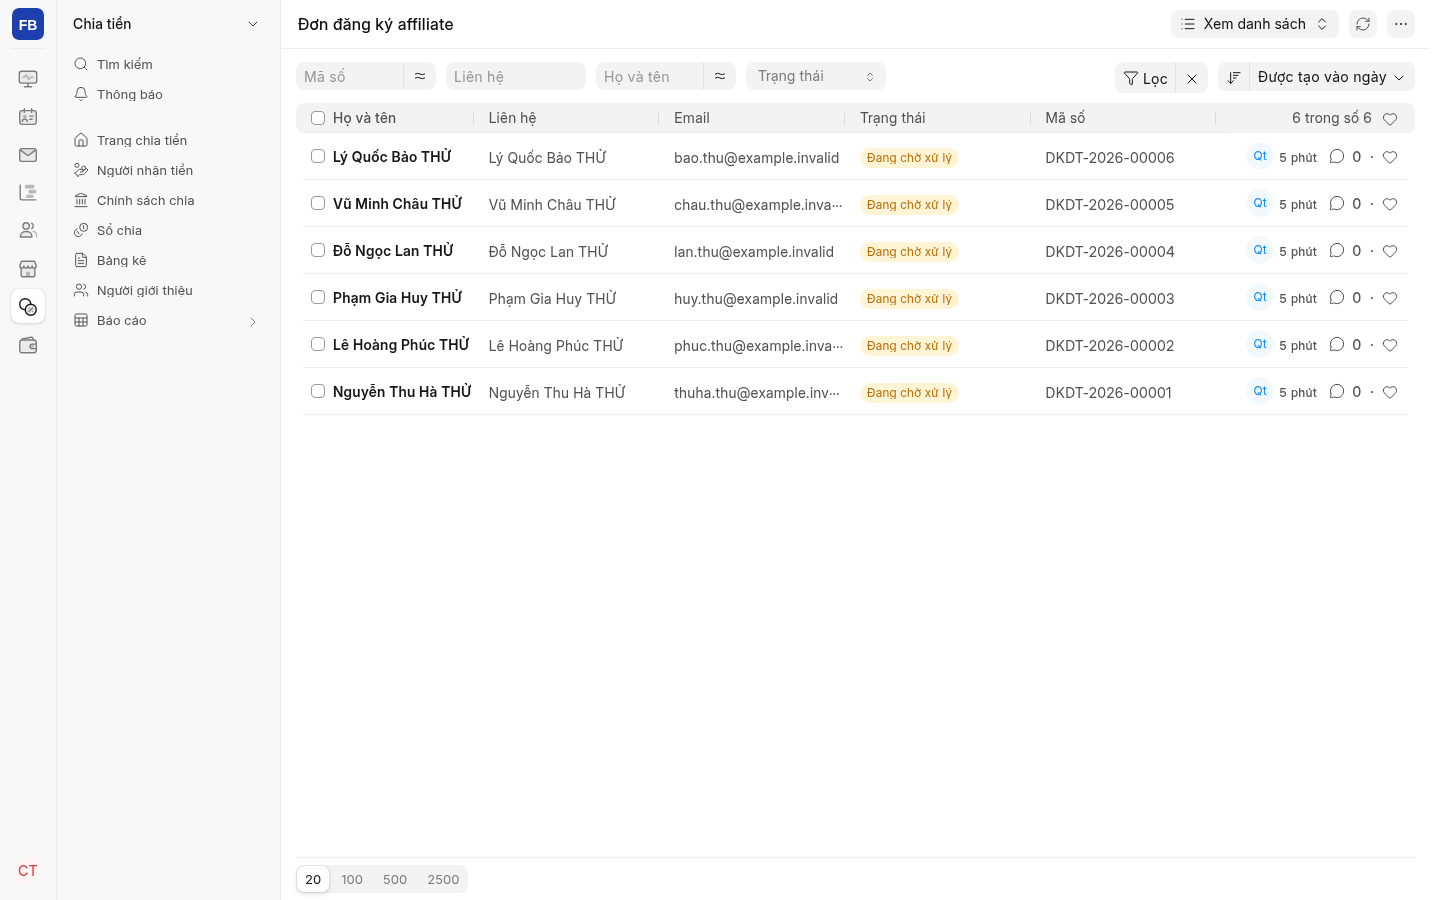
Task: Open the people icon in left rail
Action: tap(28, 231)
